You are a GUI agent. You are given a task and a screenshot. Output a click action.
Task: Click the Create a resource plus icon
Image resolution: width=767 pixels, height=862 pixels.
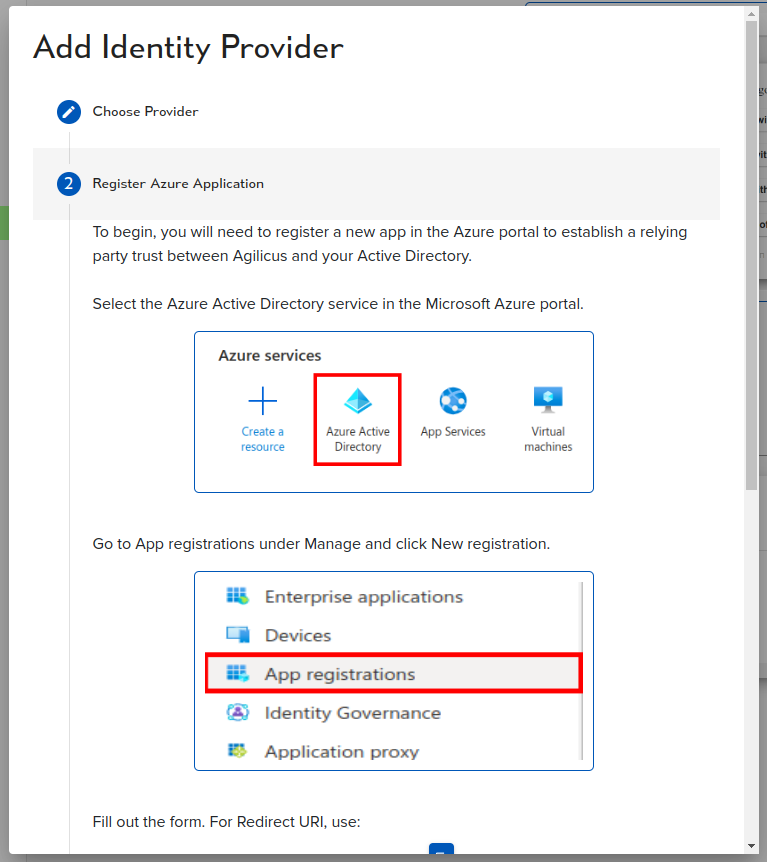[263, 401]
